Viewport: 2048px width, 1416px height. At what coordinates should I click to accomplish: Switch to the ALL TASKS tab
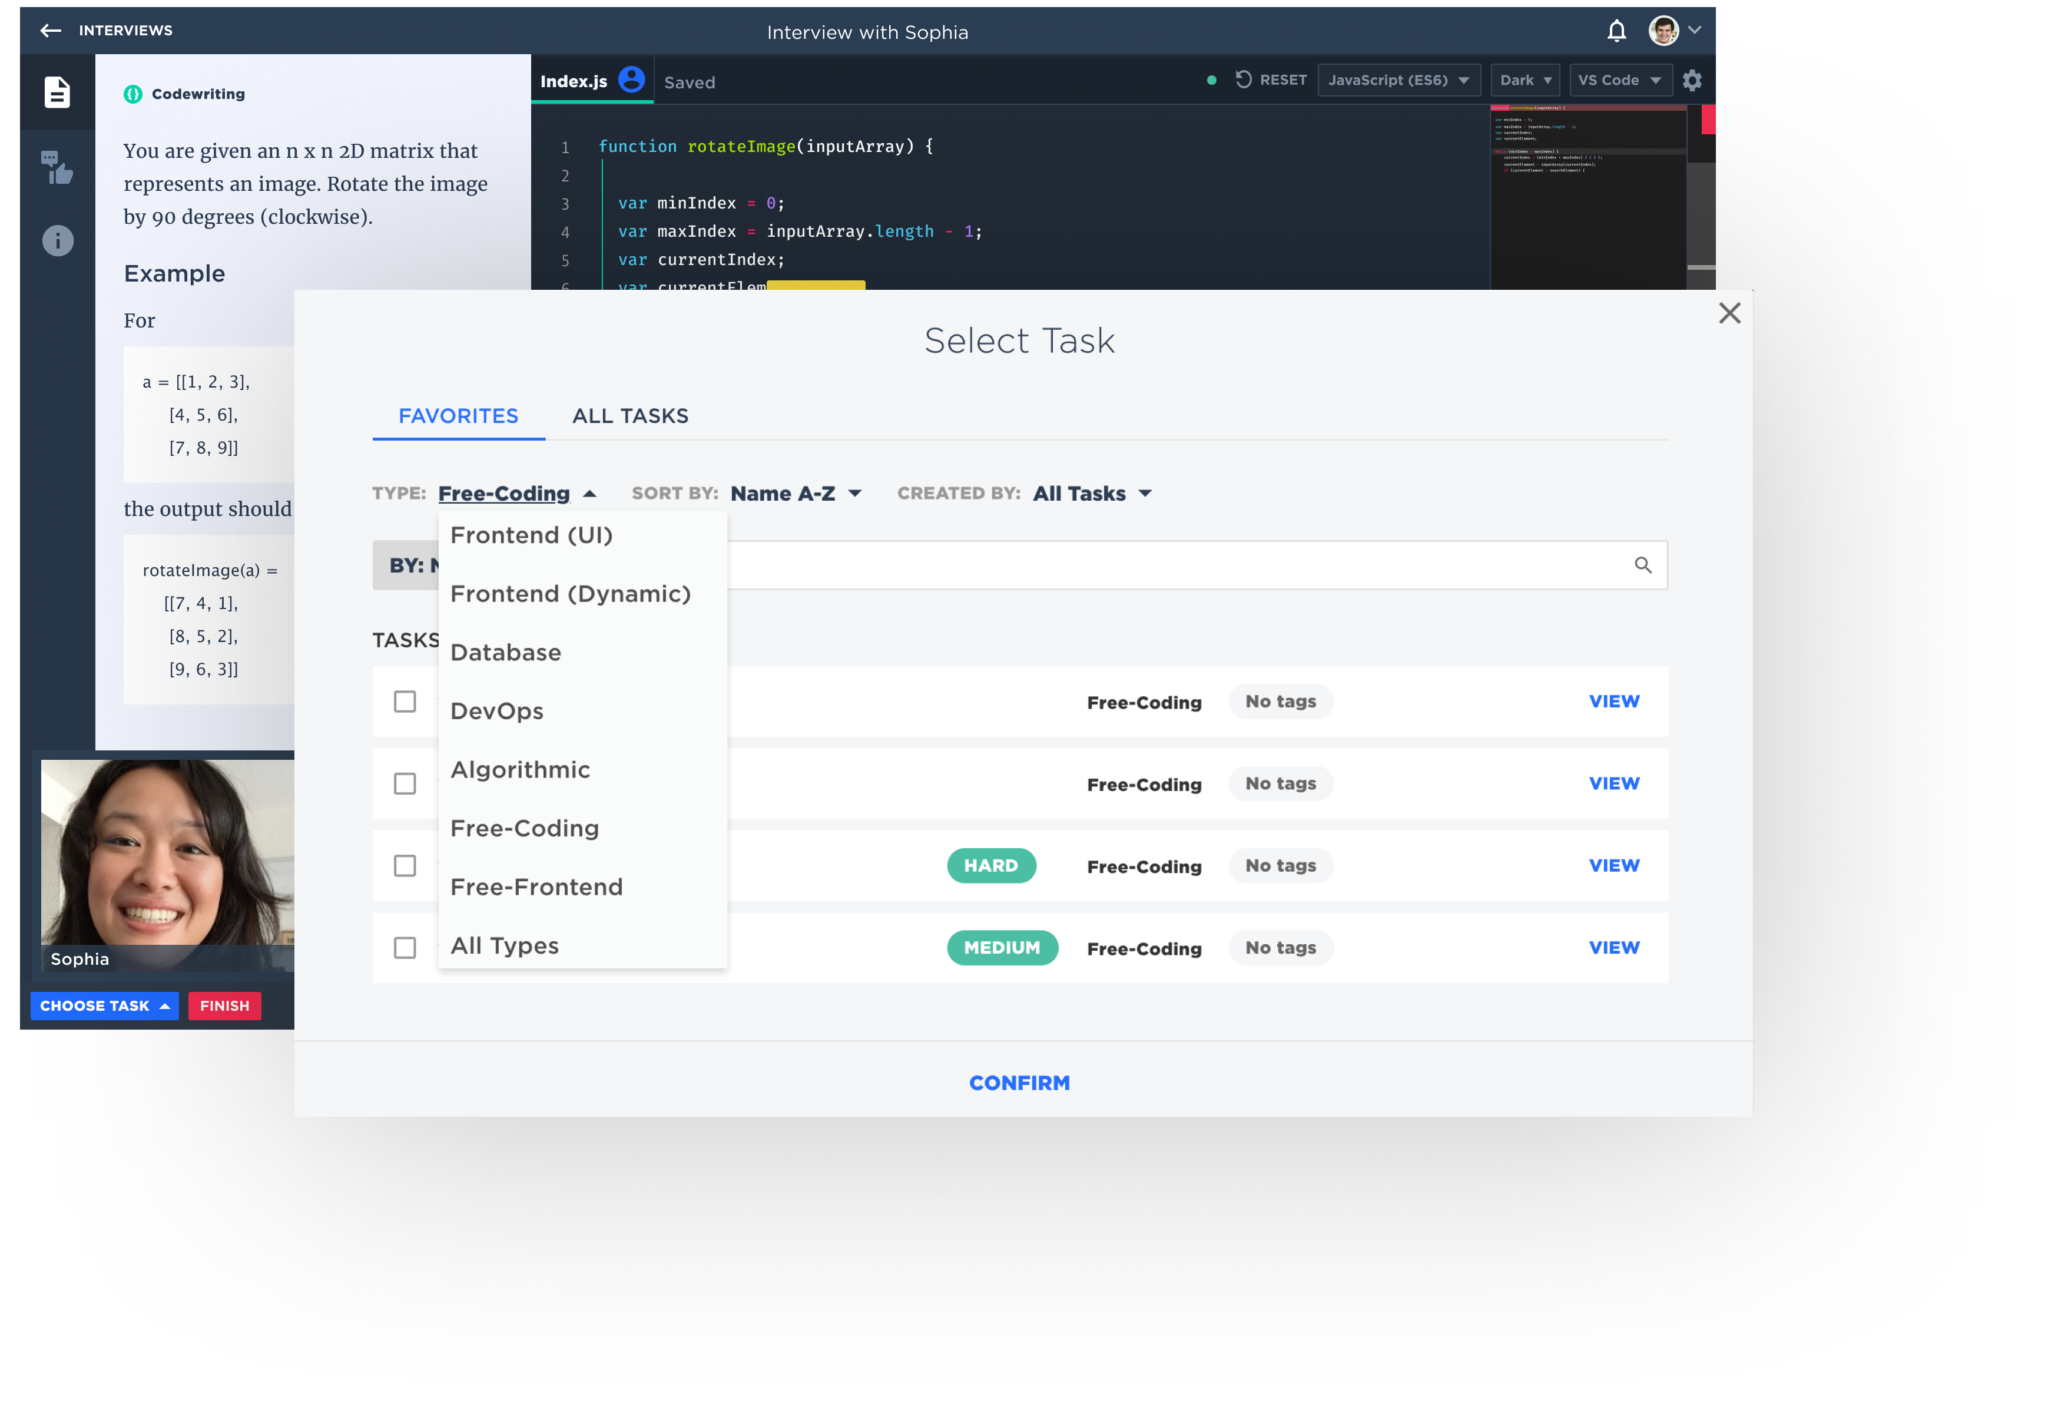[630, 415]
